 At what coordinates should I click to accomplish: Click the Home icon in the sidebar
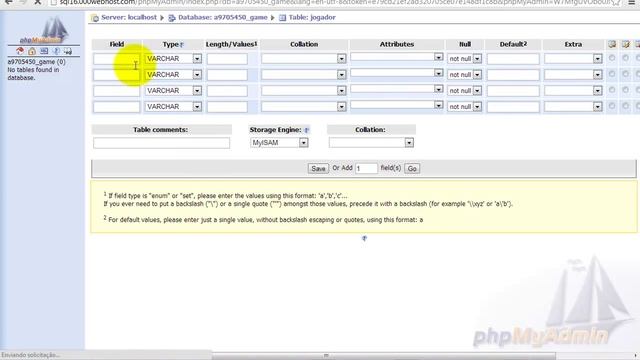tap(32, 51)
